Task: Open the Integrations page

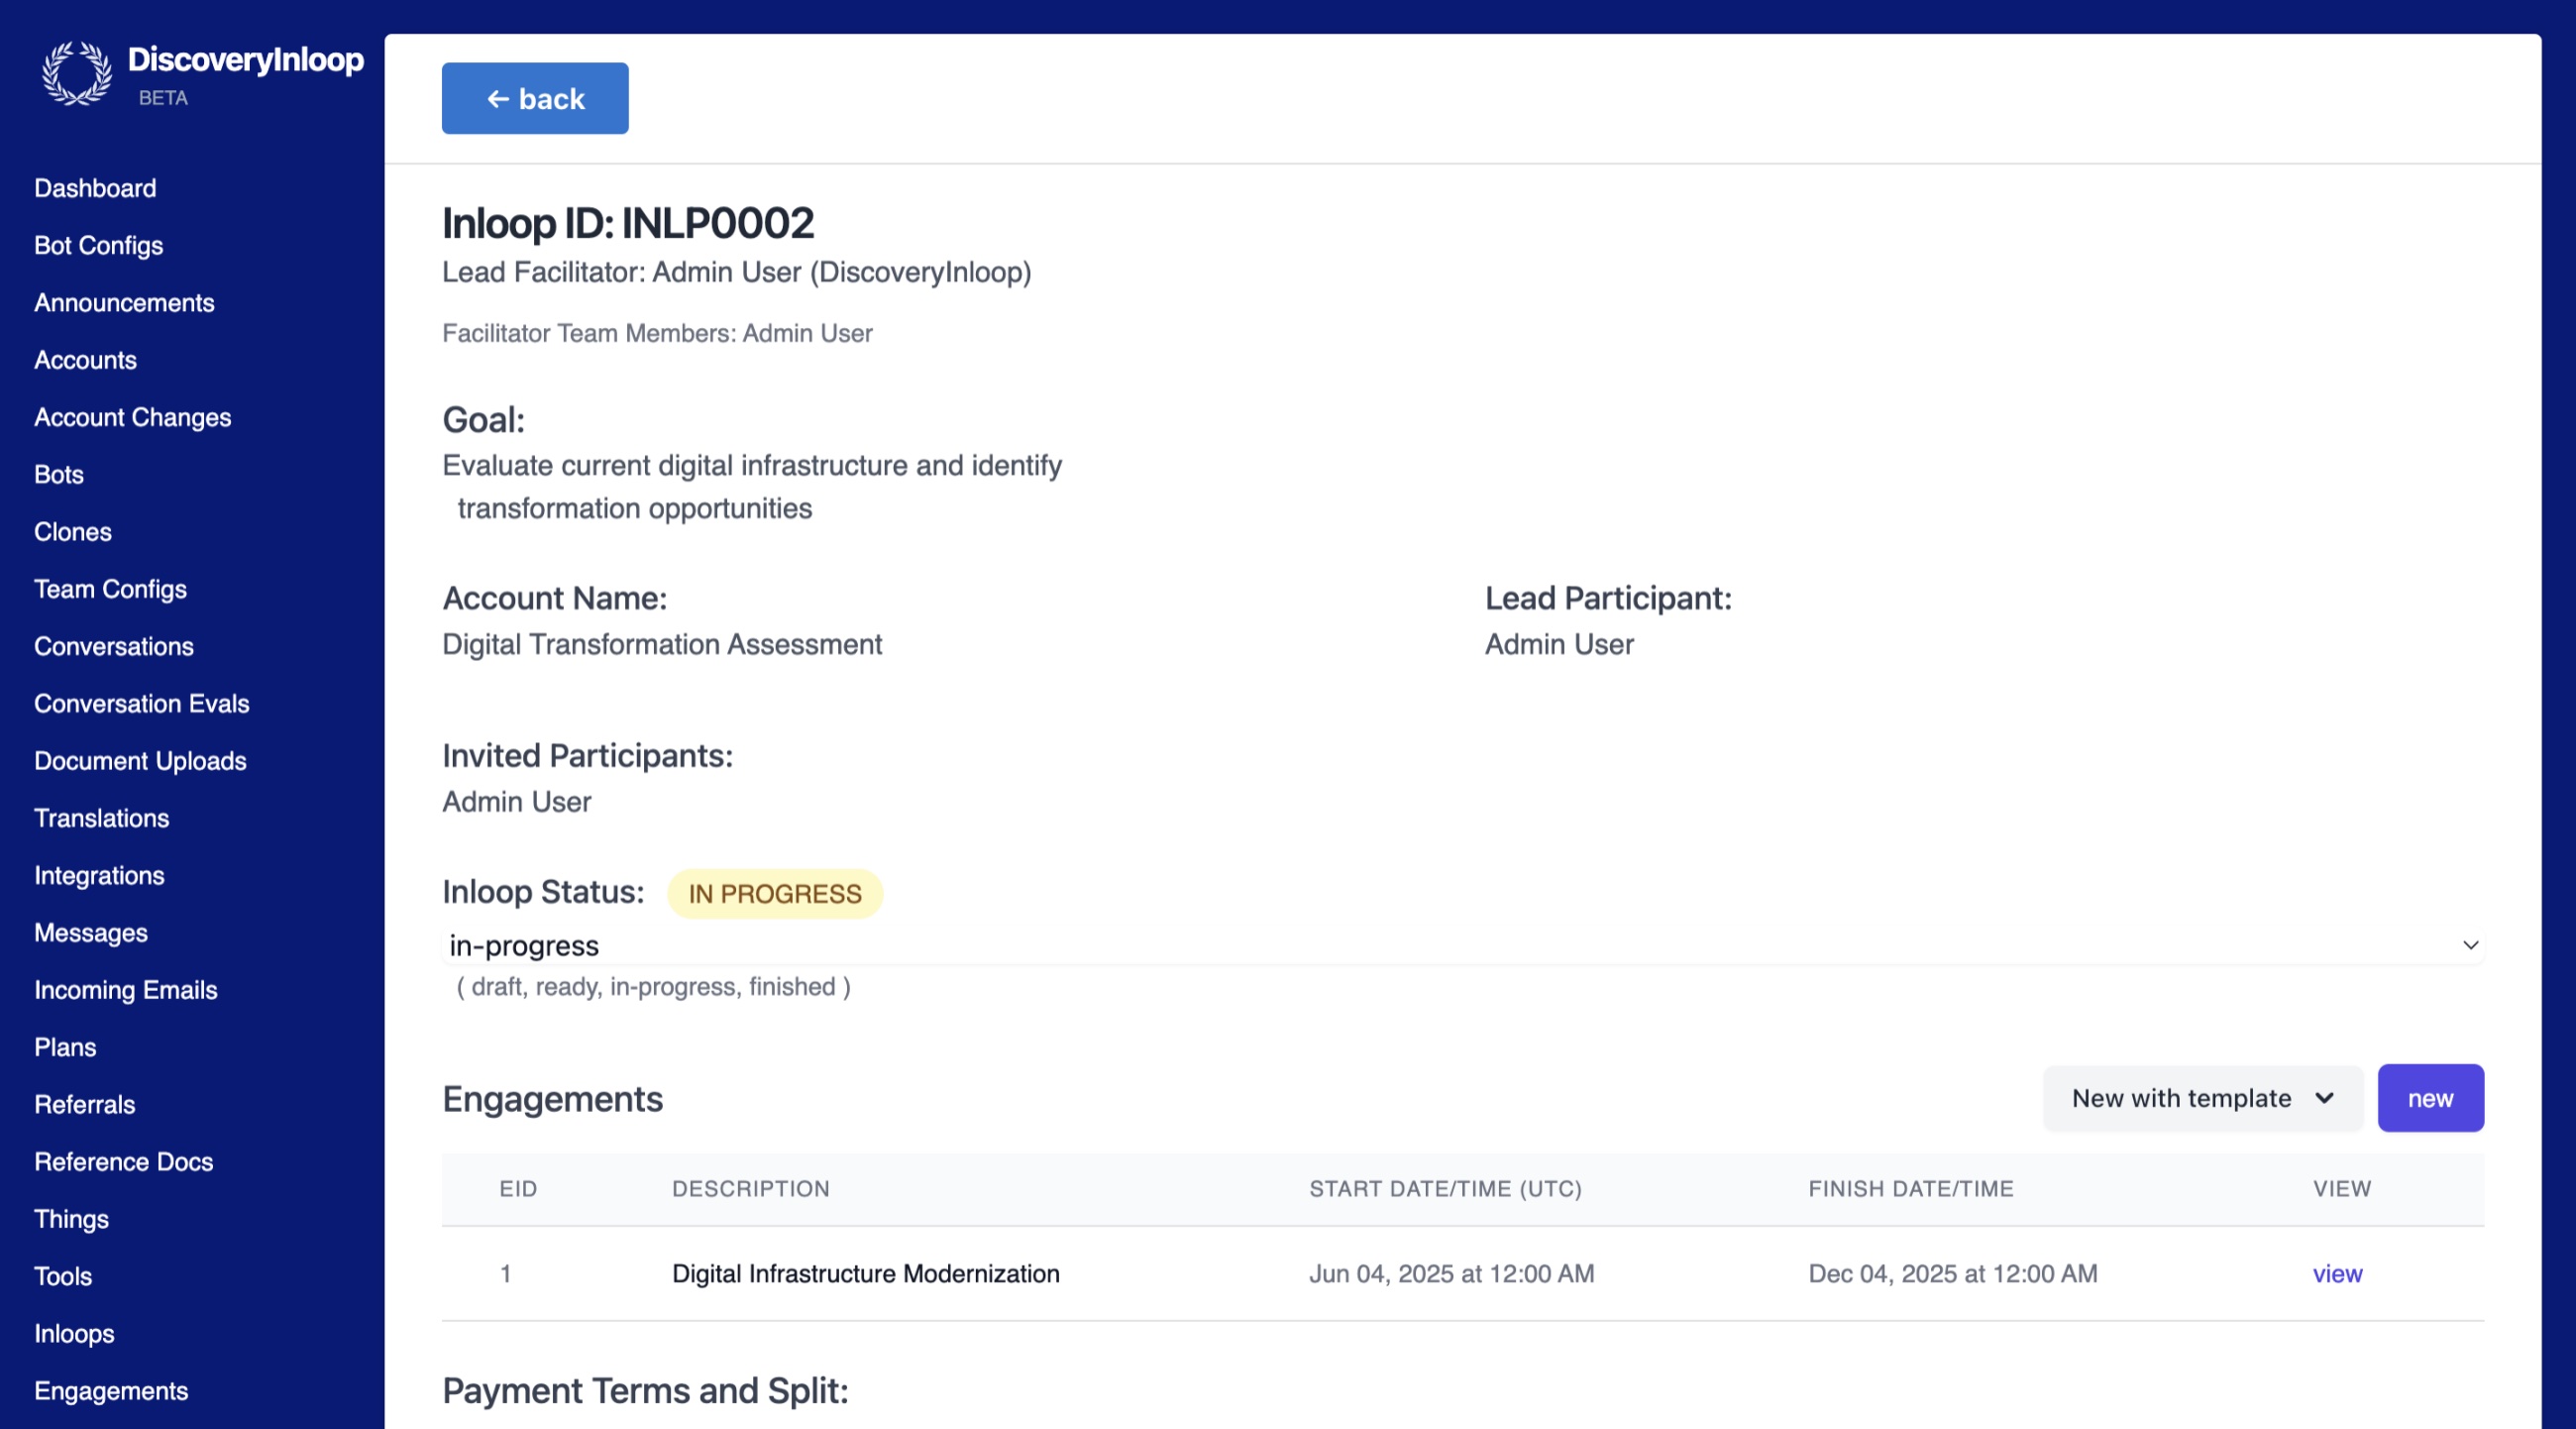Action: click(x=99, y=875)
